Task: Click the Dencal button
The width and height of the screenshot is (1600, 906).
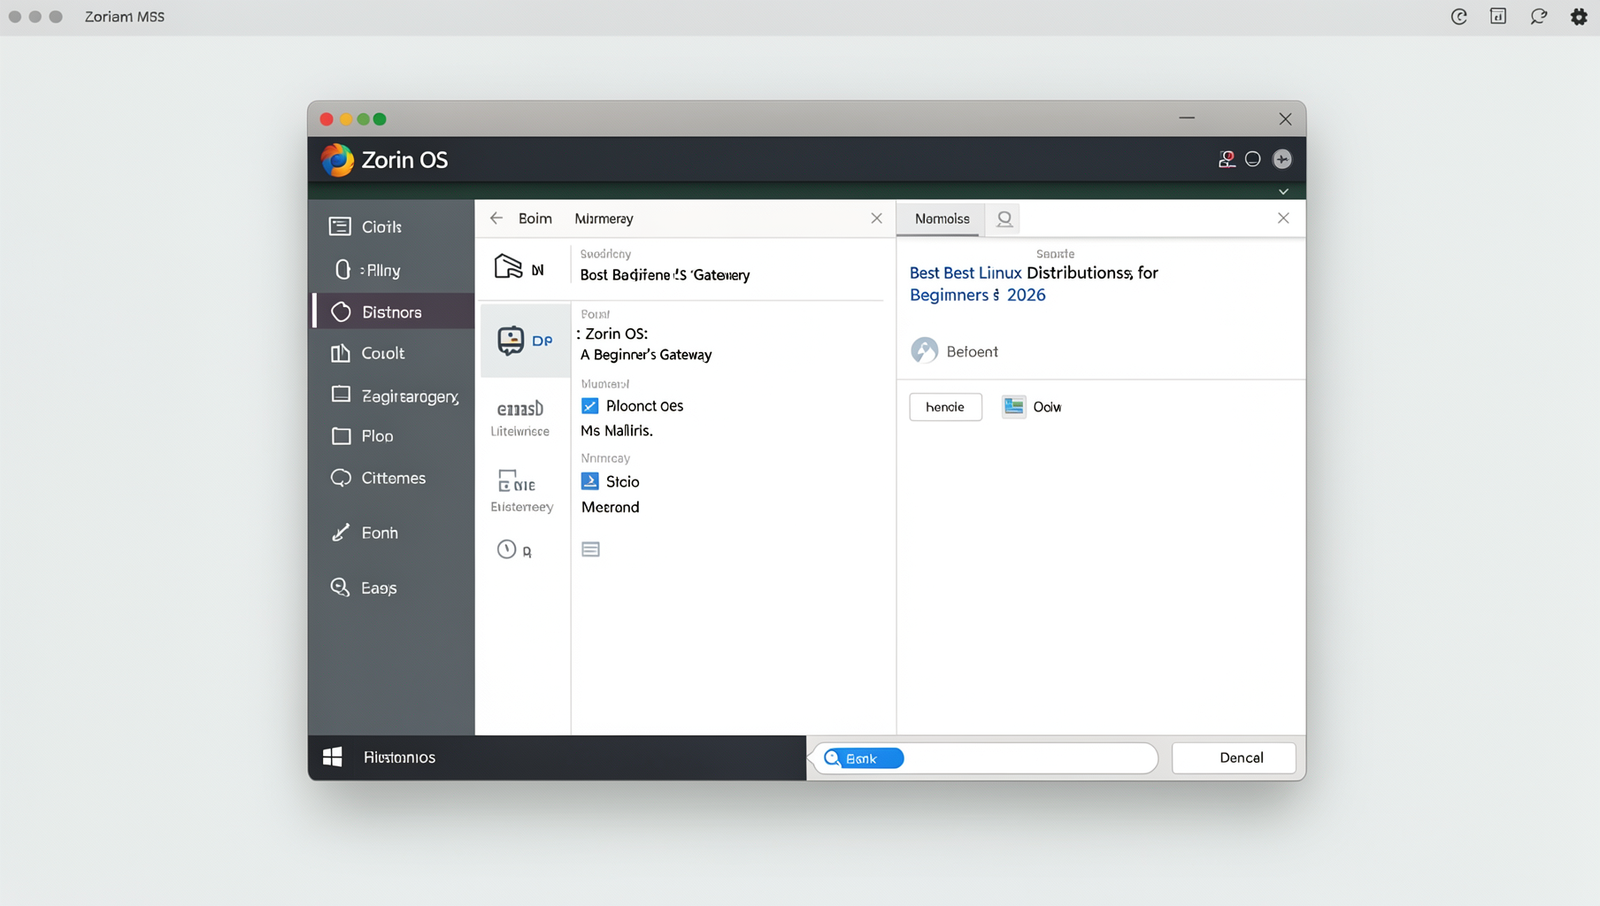Action: (1234, 758)
